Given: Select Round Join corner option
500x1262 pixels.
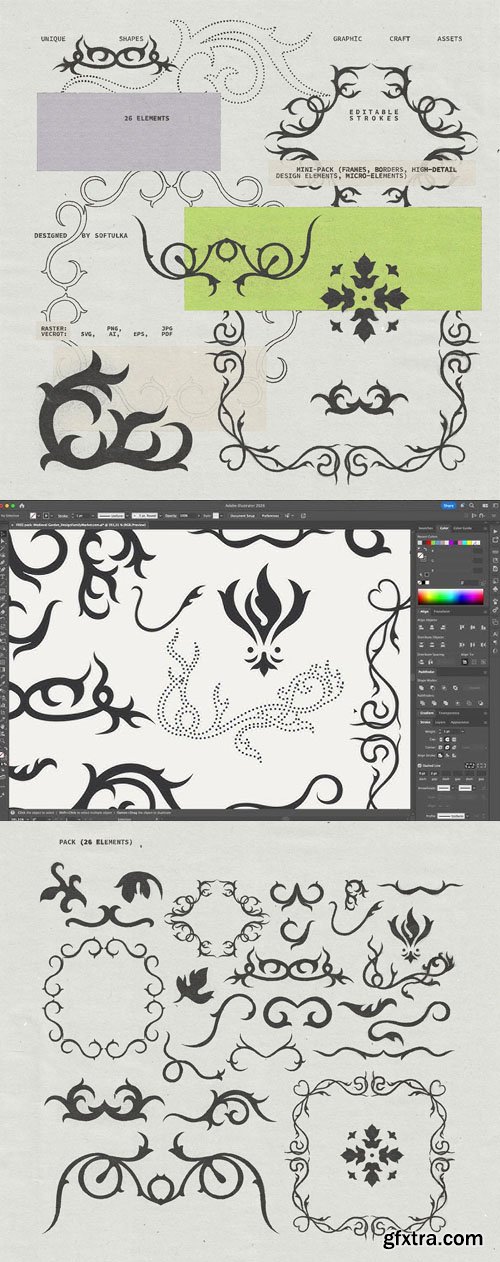Looking at the screenshot, I should point(447,747).
